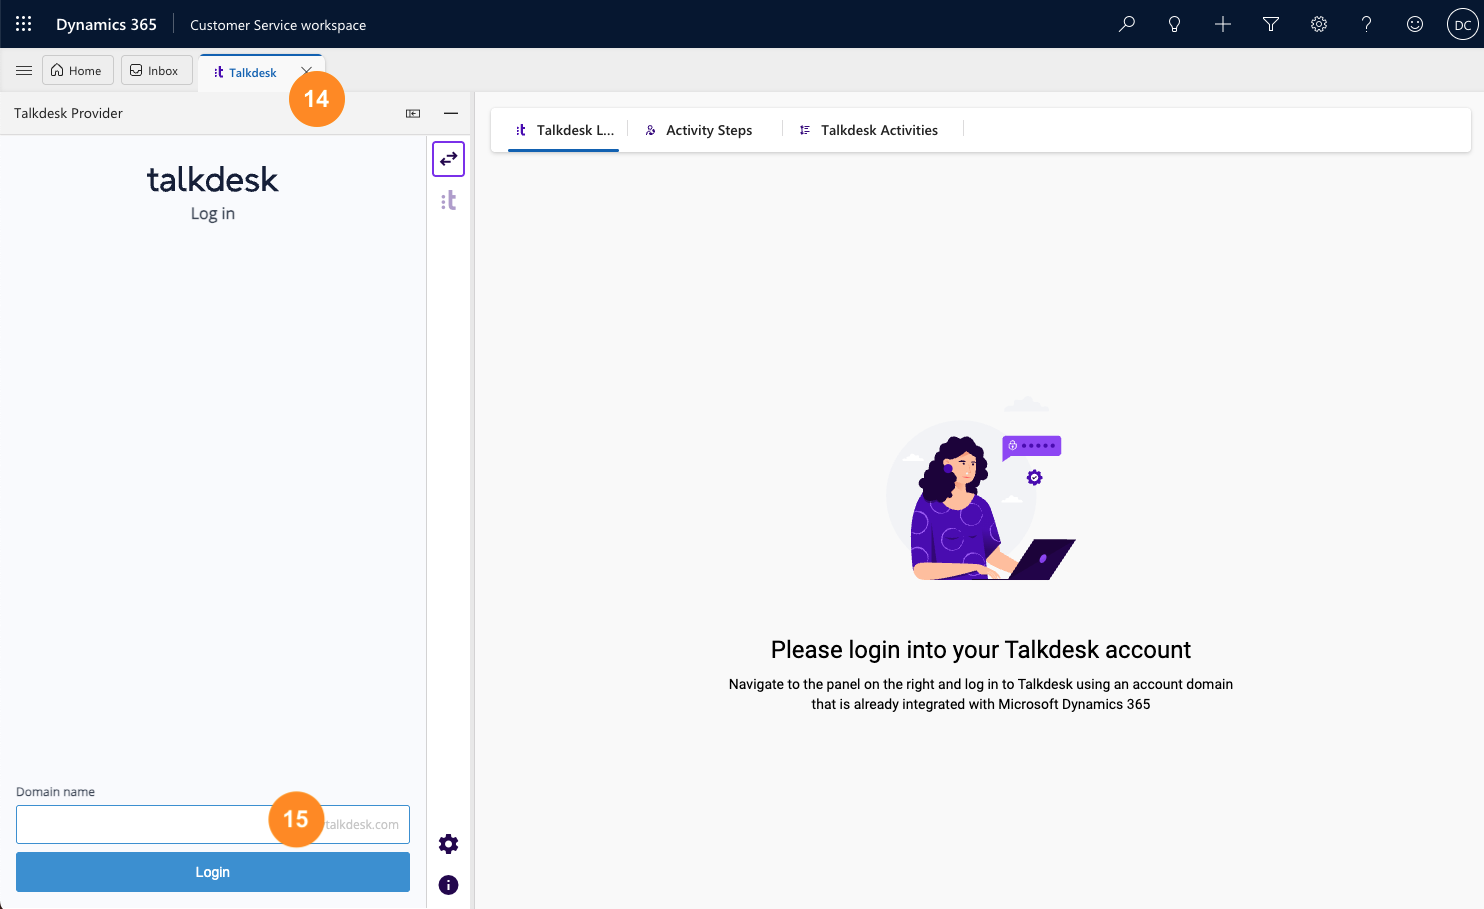Image resolution: width=1484 pixels, height=909 pixels.
Task: Click the Talkdesk Provider pop-out panel icon
Action: [x=413, y=113]
